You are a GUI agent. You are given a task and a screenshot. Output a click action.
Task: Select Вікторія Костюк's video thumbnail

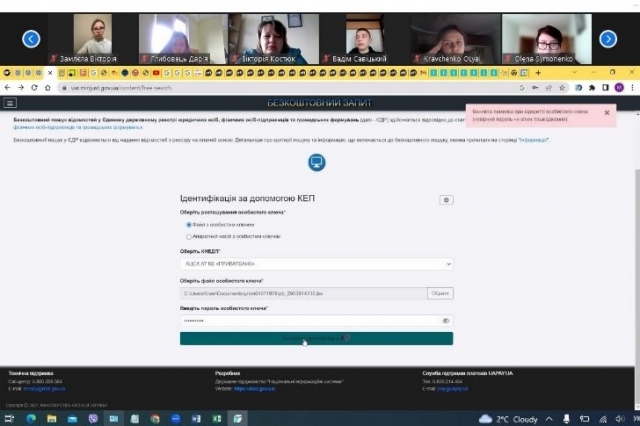click(274, 39)
